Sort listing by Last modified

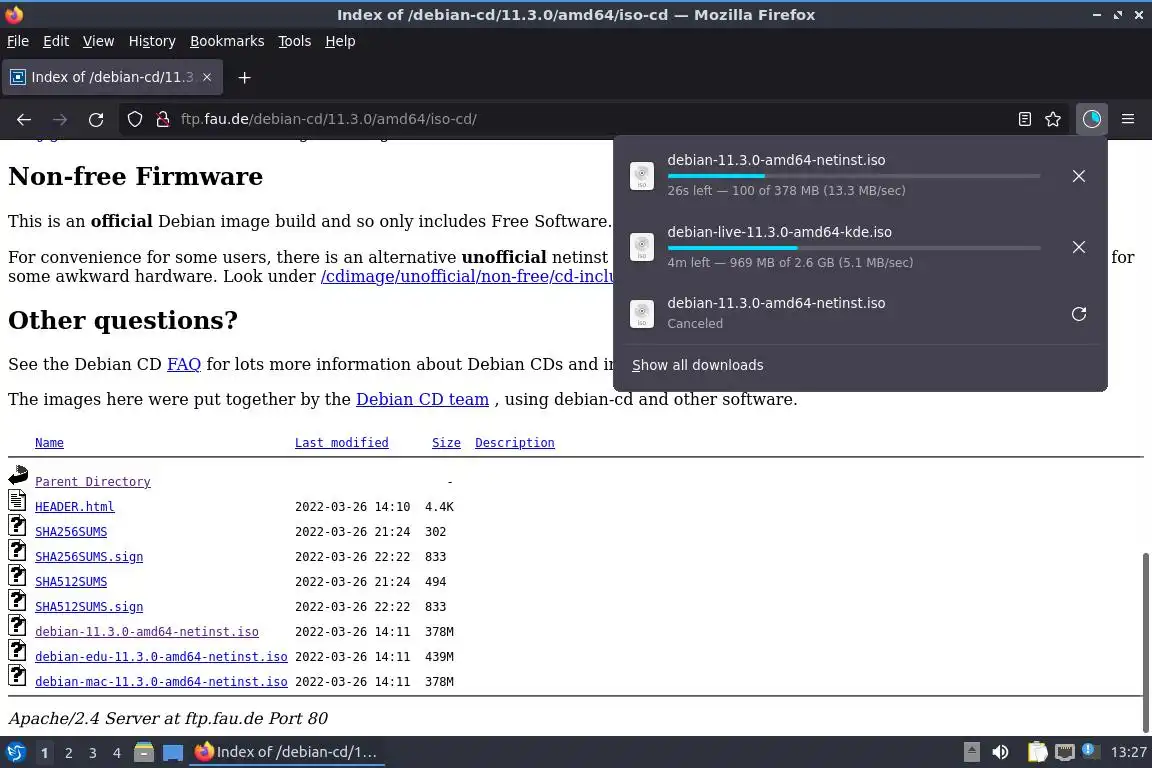(x=342, y=442)
